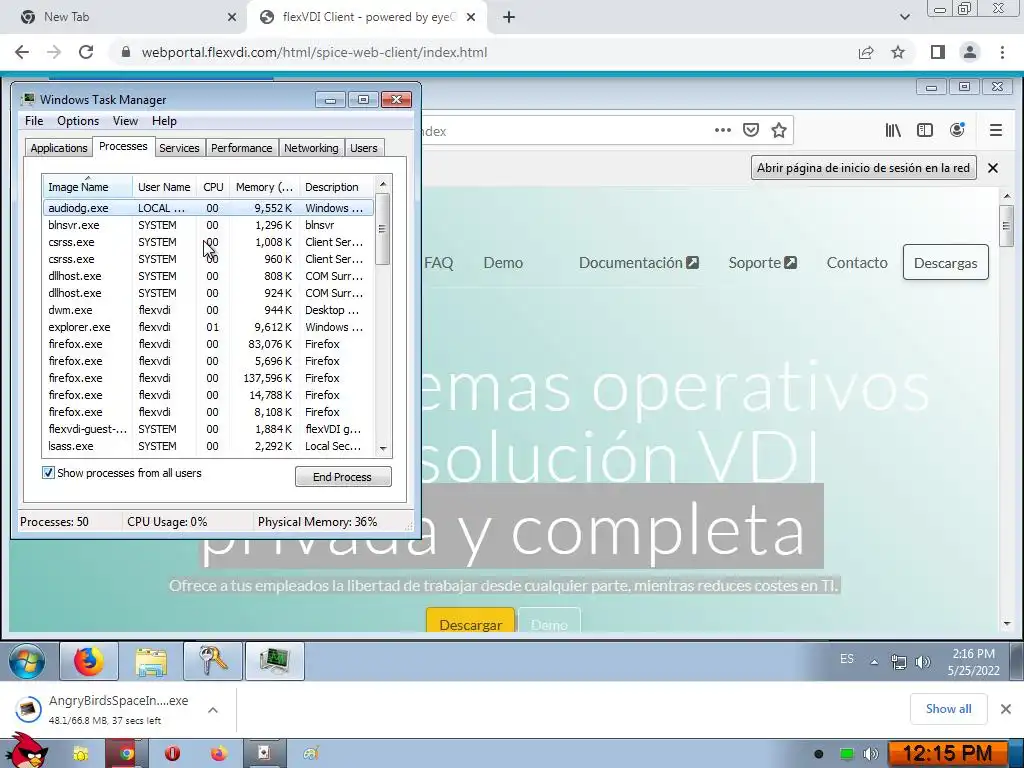Switch to the Services tab

tap(179, 148)
